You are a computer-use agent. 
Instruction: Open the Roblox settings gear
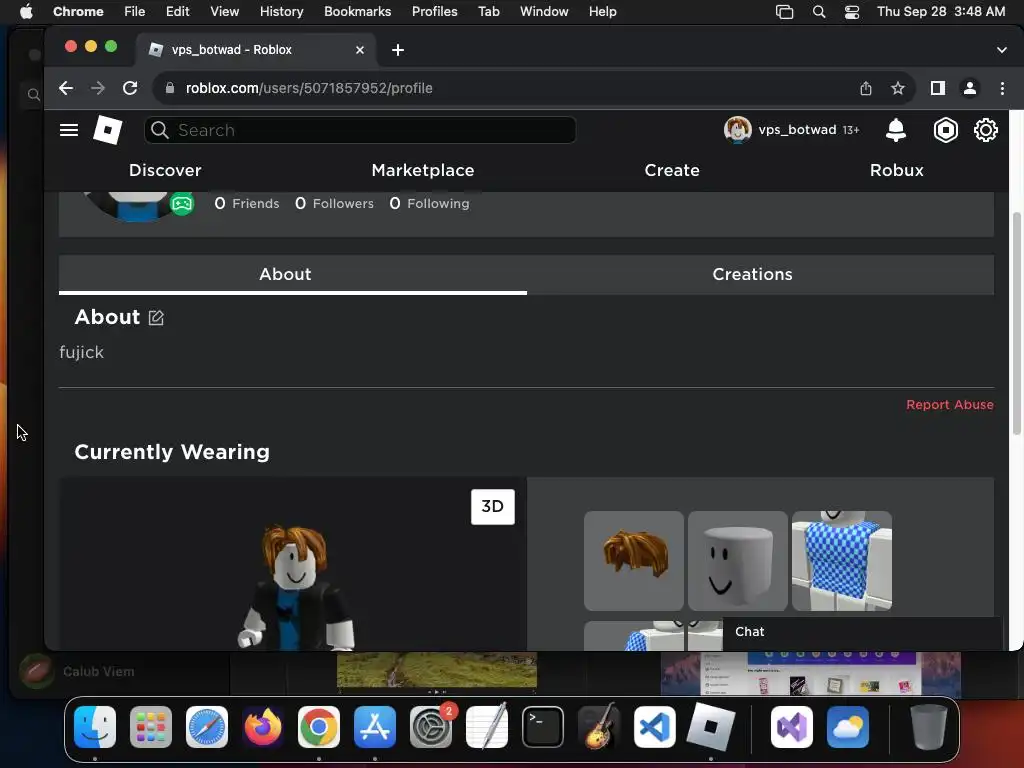(x=985, y=130)
